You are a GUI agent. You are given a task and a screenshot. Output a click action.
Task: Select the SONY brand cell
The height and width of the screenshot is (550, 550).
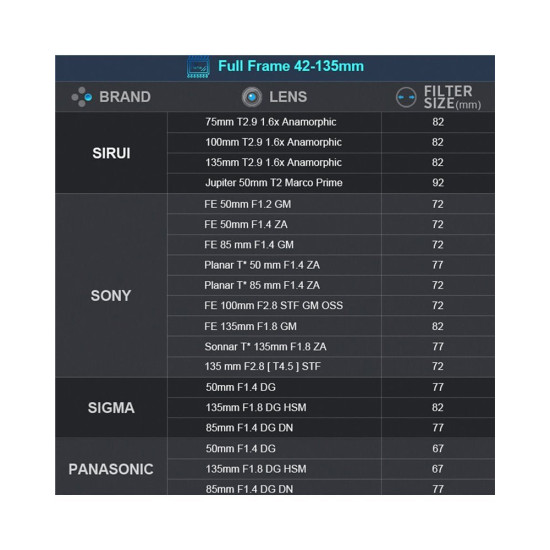click(111, 295)
